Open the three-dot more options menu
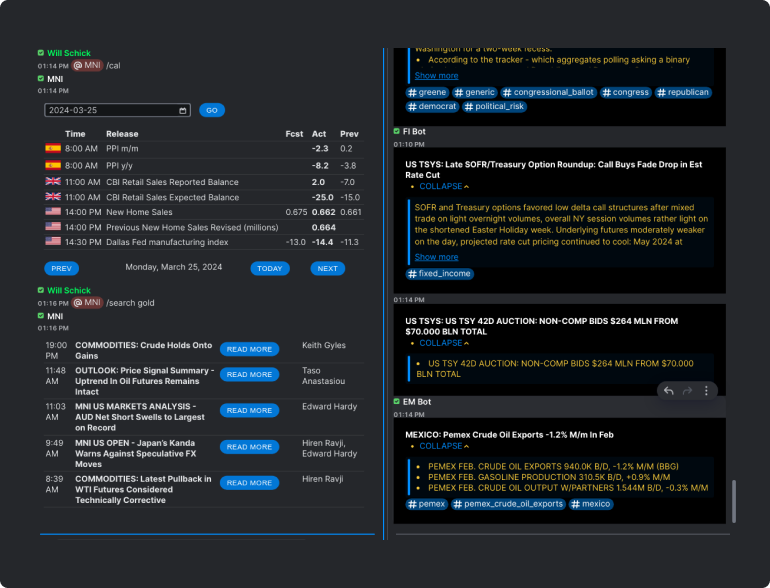 [706, 391]
